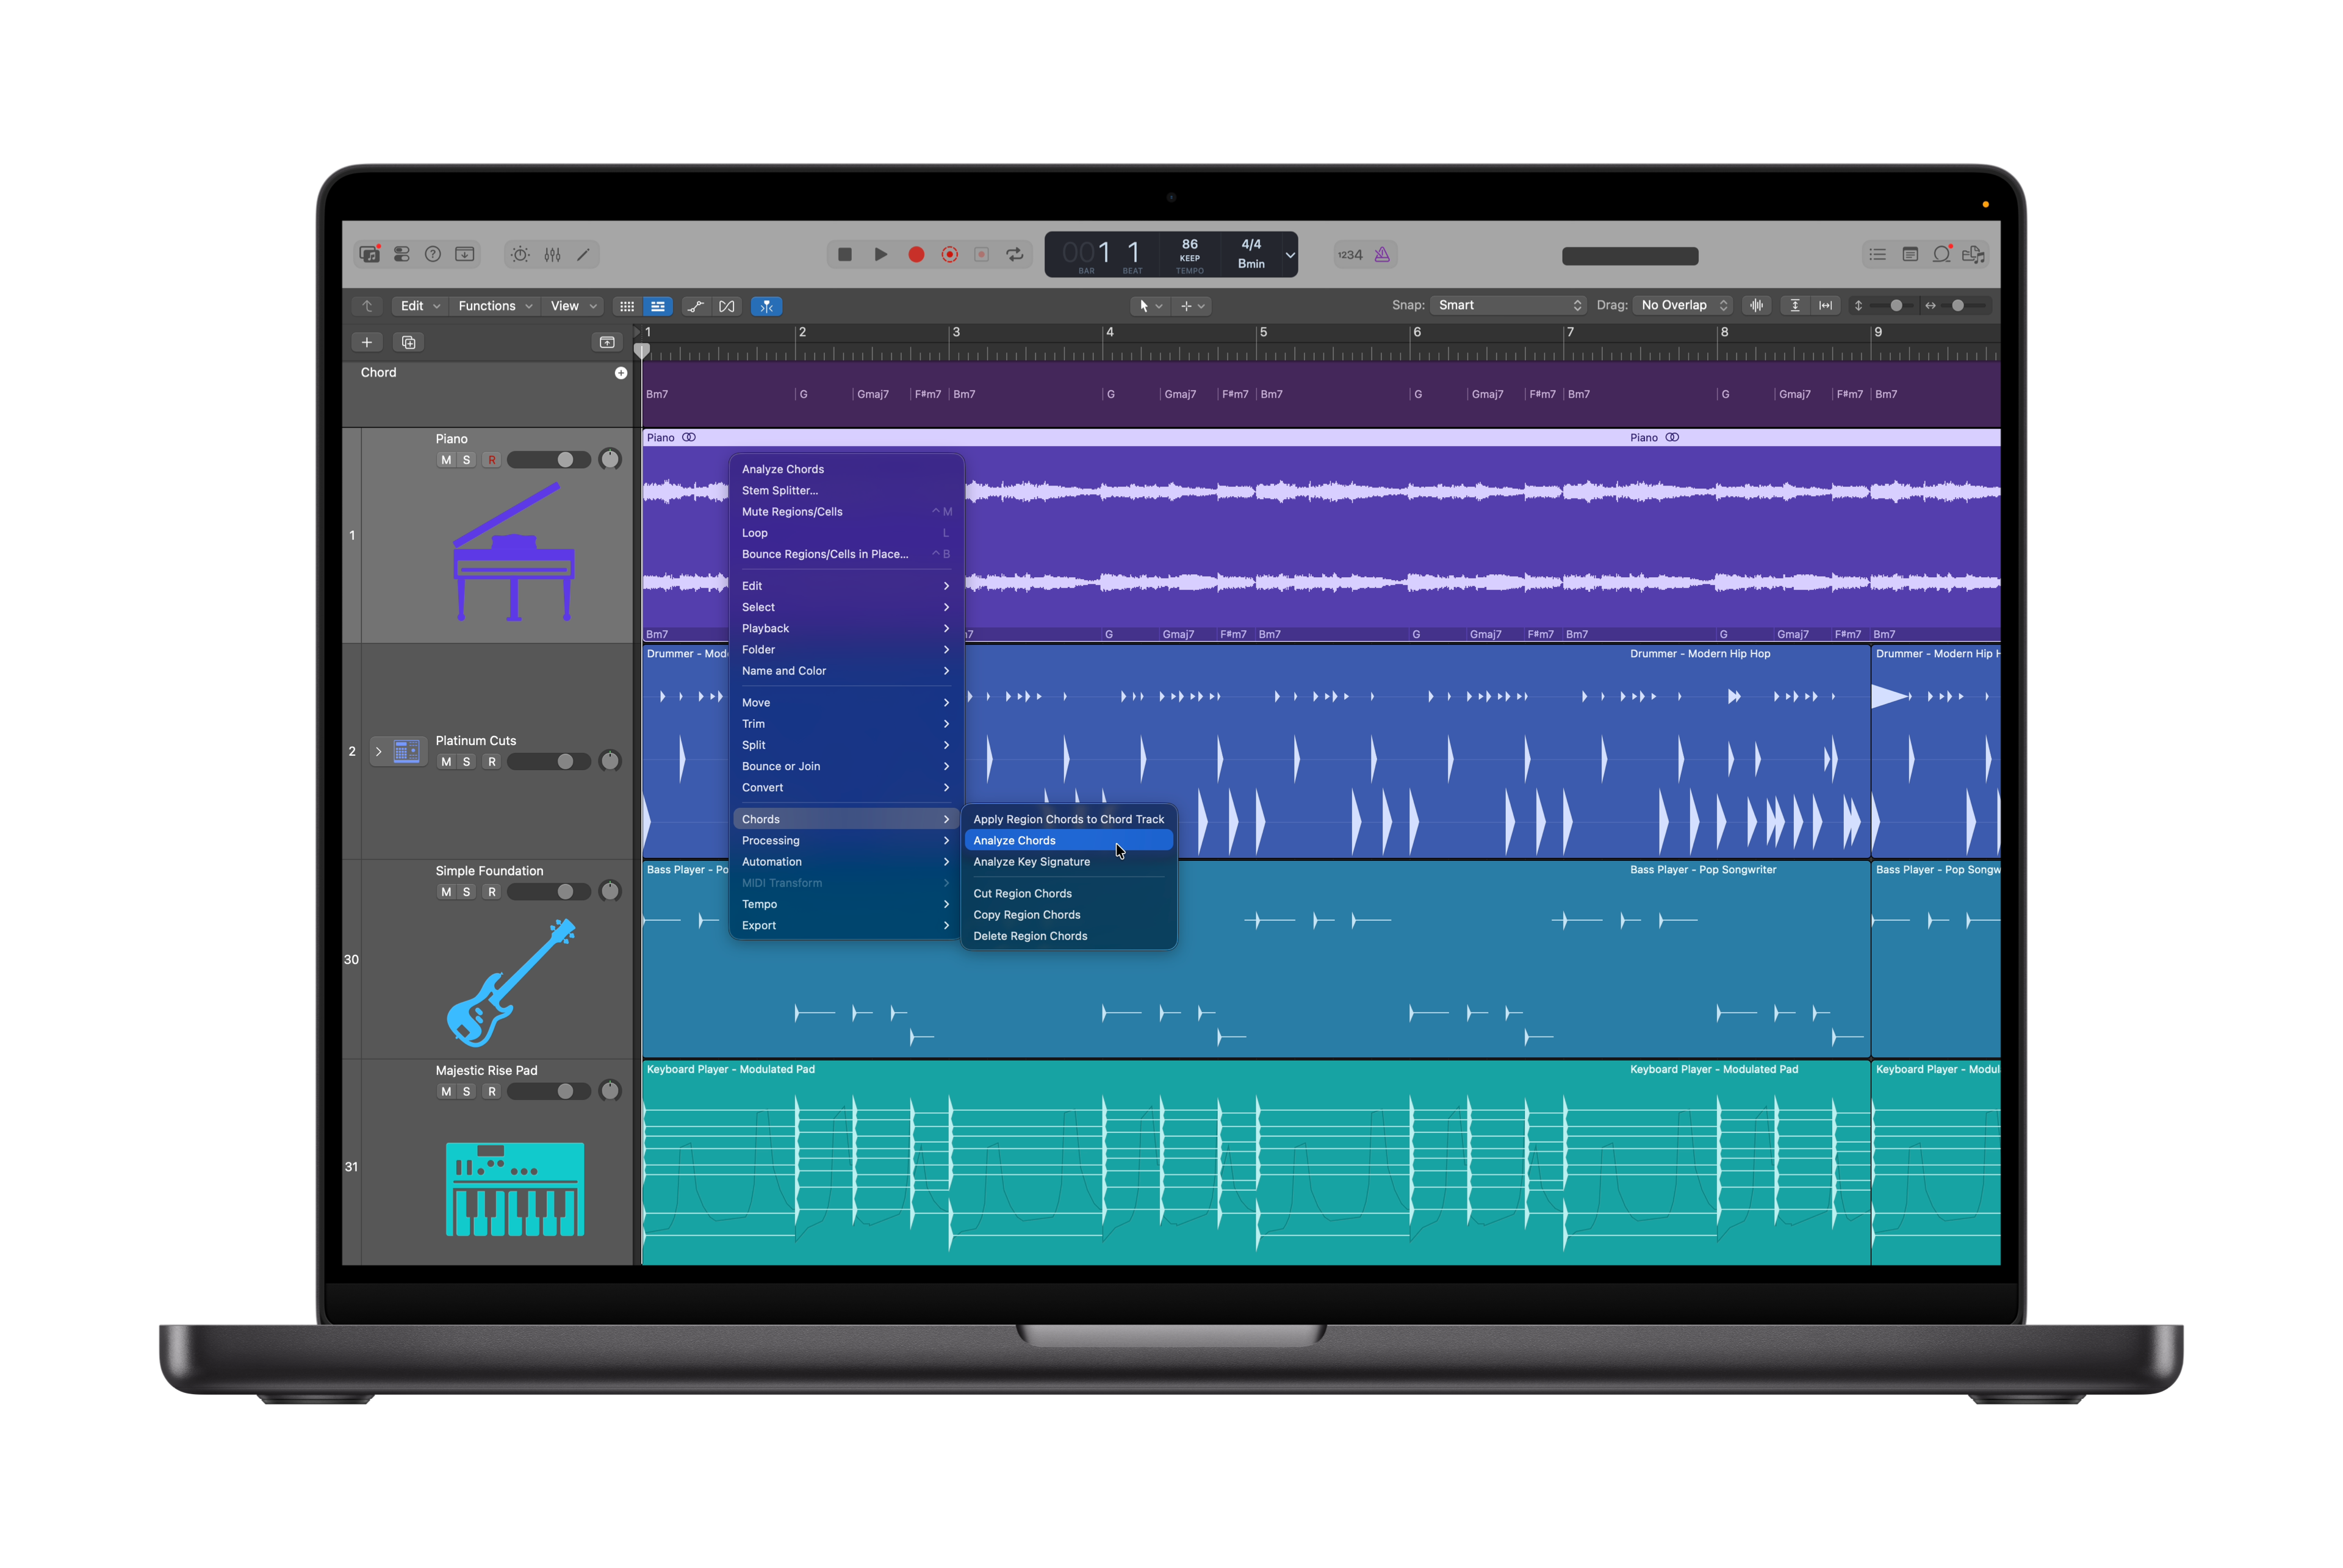Solo the Simple Foundation track
The height and width of the screenshot is (1568, 2343).
pyautogui.click(x=467, y=891)
